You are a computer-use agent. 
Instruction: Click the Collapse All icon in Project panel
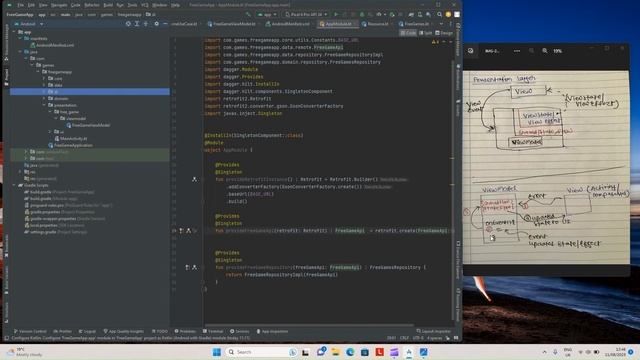[x=146, y=24]
